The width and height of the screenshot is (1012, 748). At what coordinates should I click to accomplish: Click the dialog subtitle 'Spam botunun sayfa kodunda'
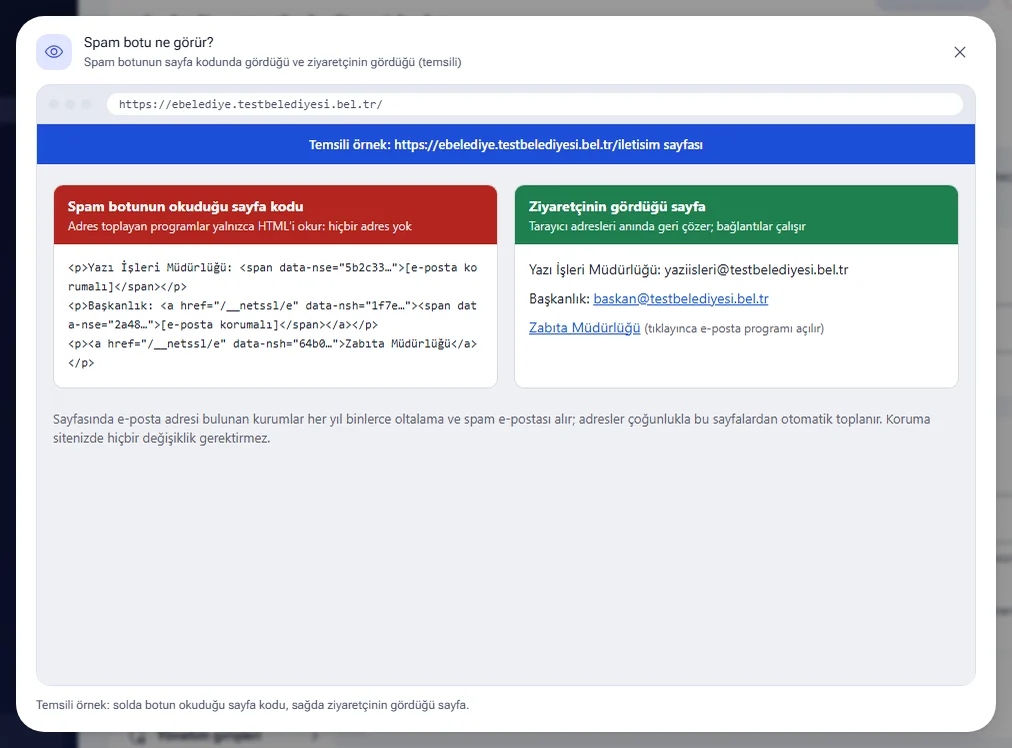272,62
